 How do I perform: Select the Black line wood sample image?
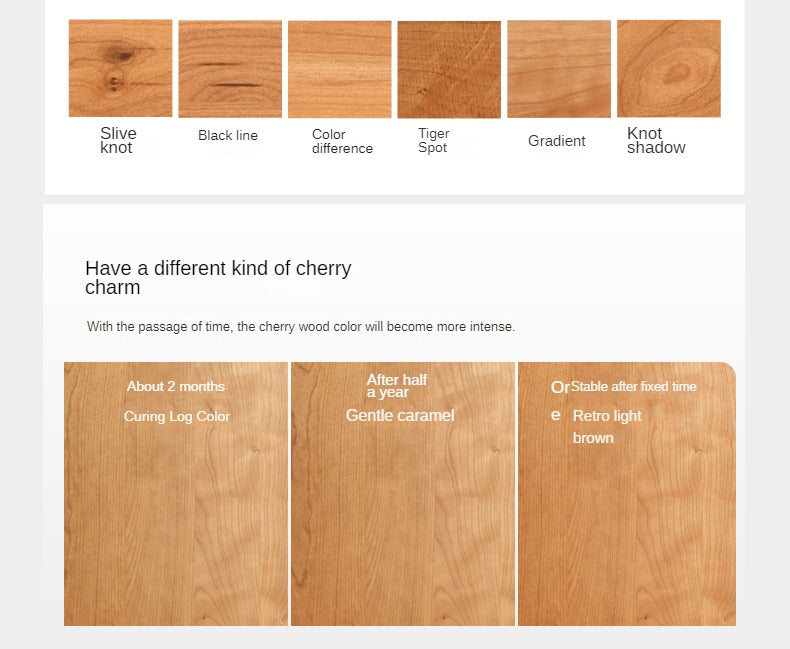pos(230,68)
